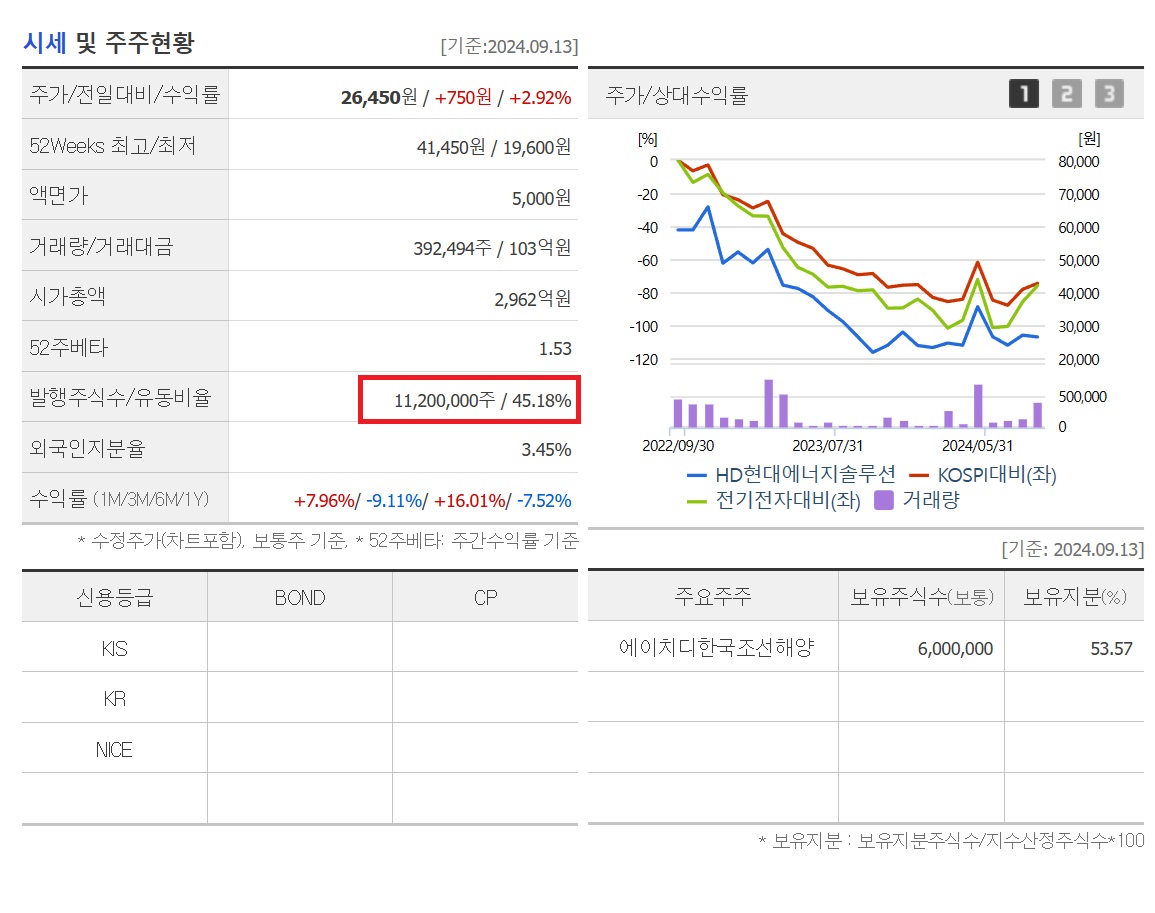Click the 1Y return -7.52%

click(x=544, y=501)
